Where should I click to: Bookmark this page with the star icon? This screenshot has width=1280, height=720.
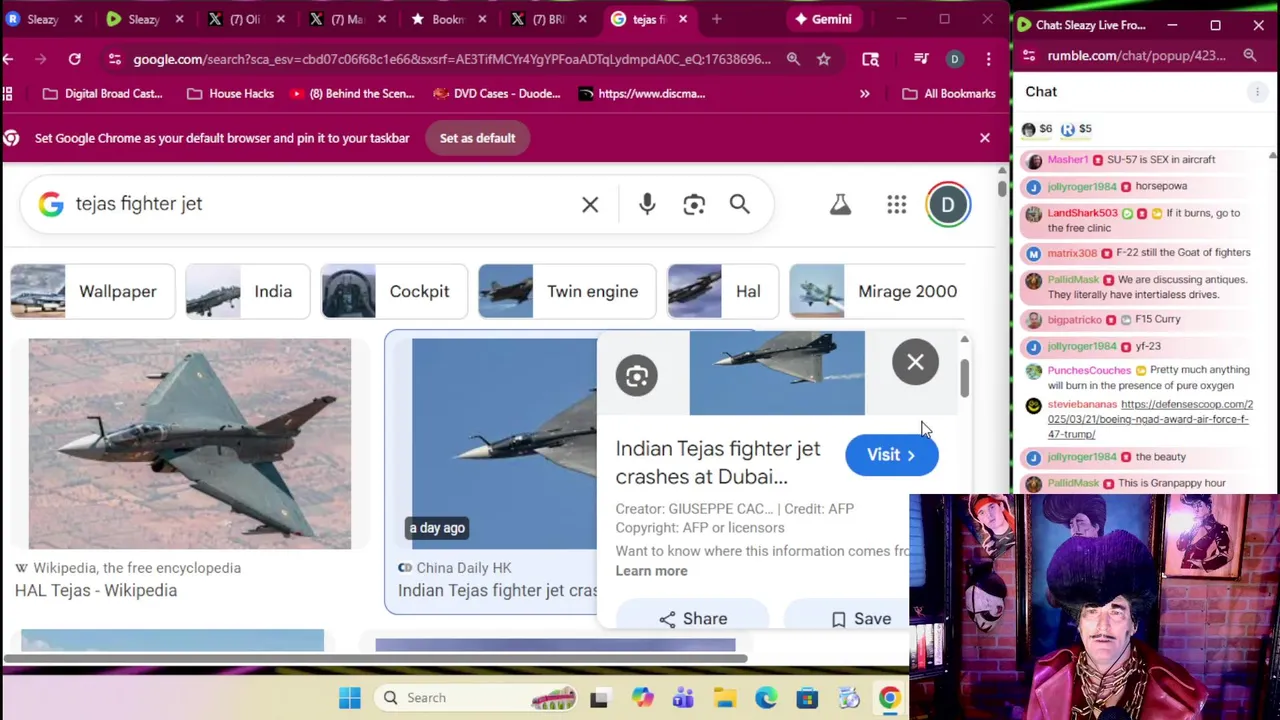coord(823,59)
